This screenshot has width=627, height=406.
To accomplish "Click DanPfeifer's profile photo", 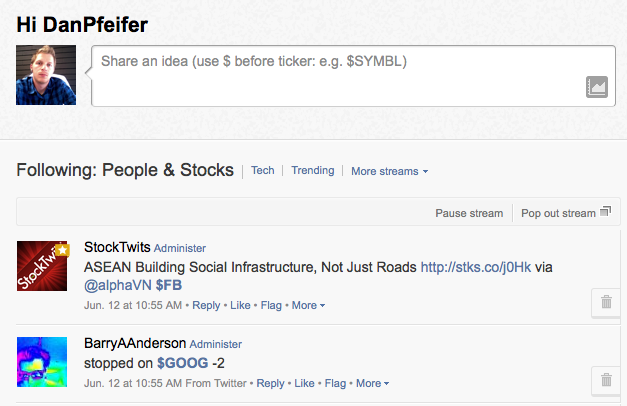I will [x=46, y=75].
